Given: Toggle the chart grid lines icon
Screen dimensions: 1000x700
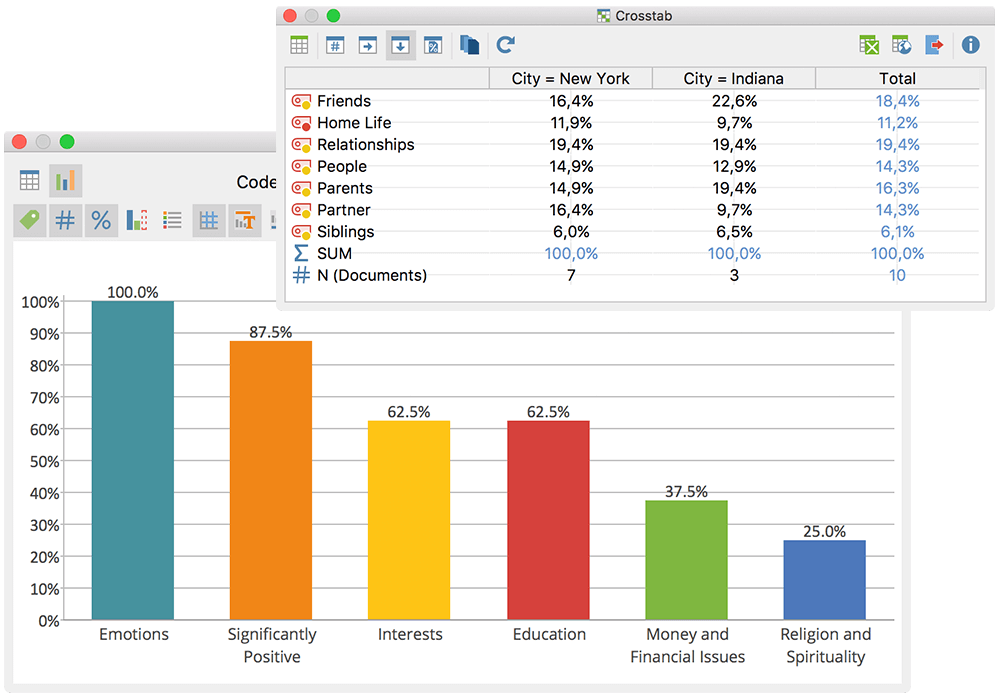Looking at the screenshot, I should coord(209,221).
